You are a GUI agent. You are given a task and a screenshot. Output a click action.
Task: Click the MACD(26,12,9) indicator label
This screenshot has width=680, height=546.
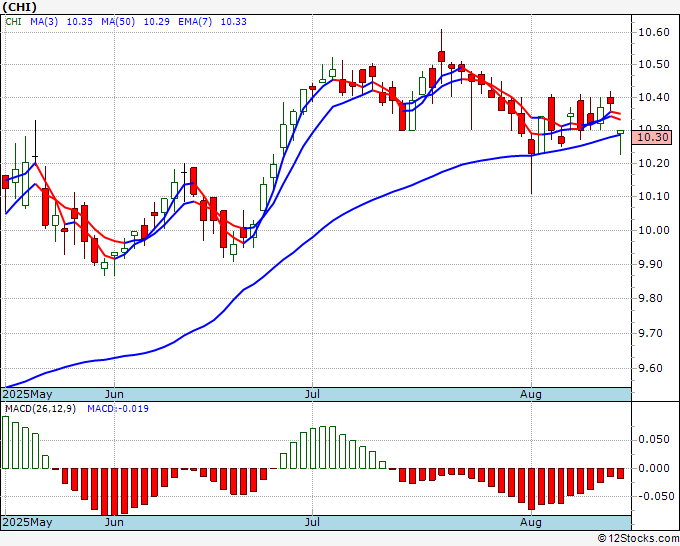[40, 409]
